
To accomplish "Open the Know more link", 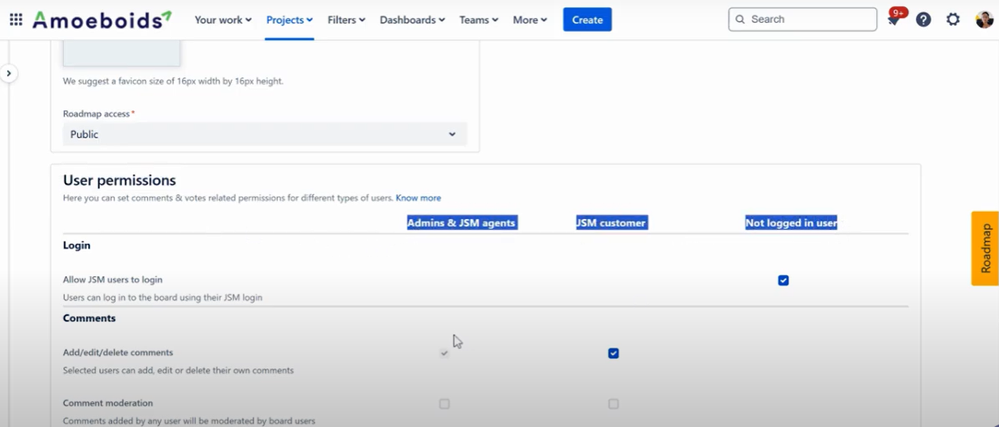I will click(x=418, y=198).
